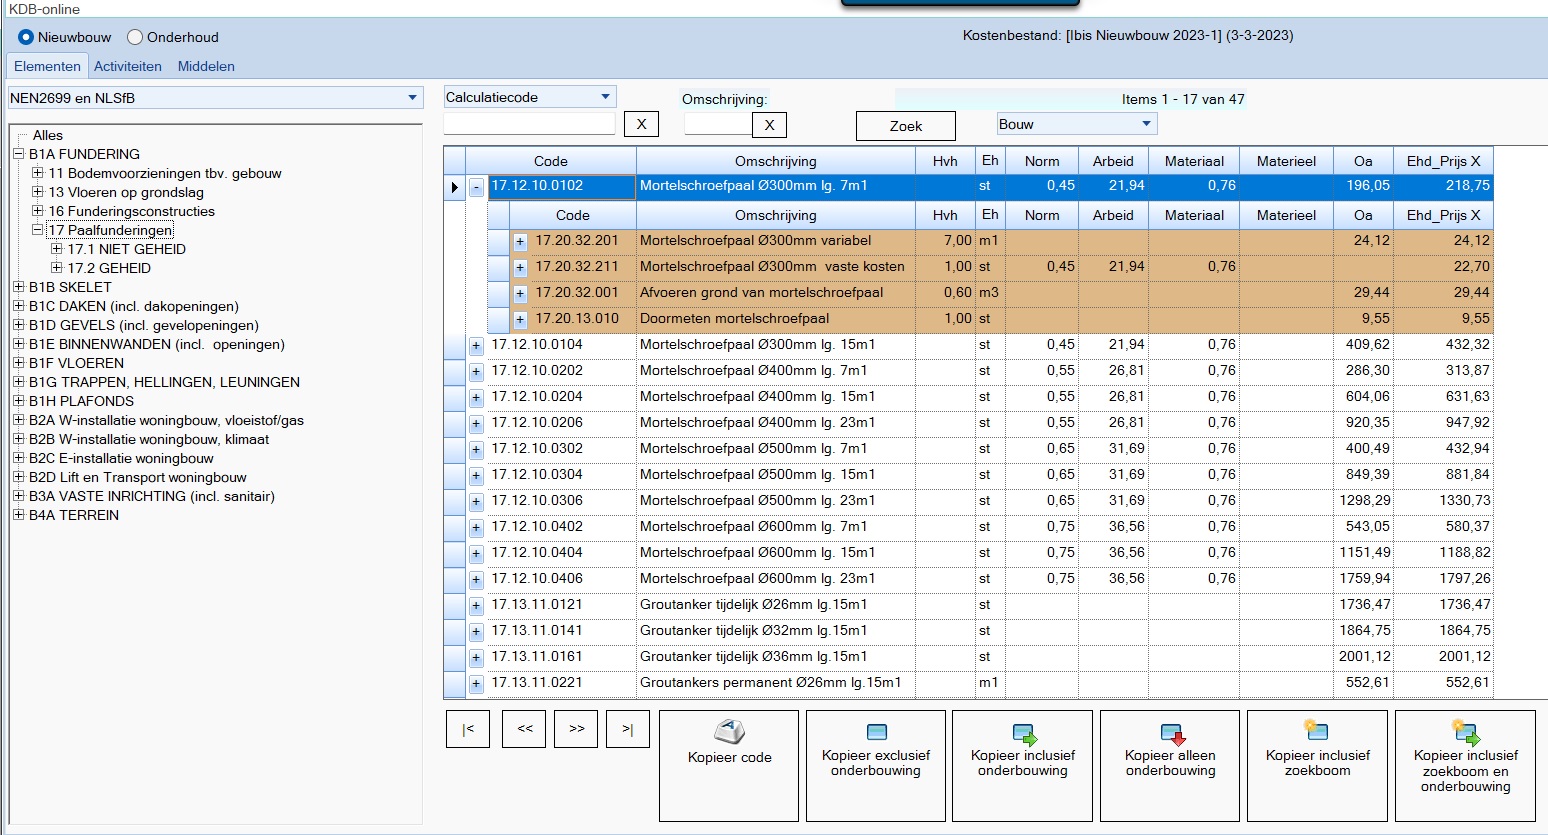Clear the calculatiecode field with X
The width and height of the screenshot is (1548, 835).
(641, 125)
